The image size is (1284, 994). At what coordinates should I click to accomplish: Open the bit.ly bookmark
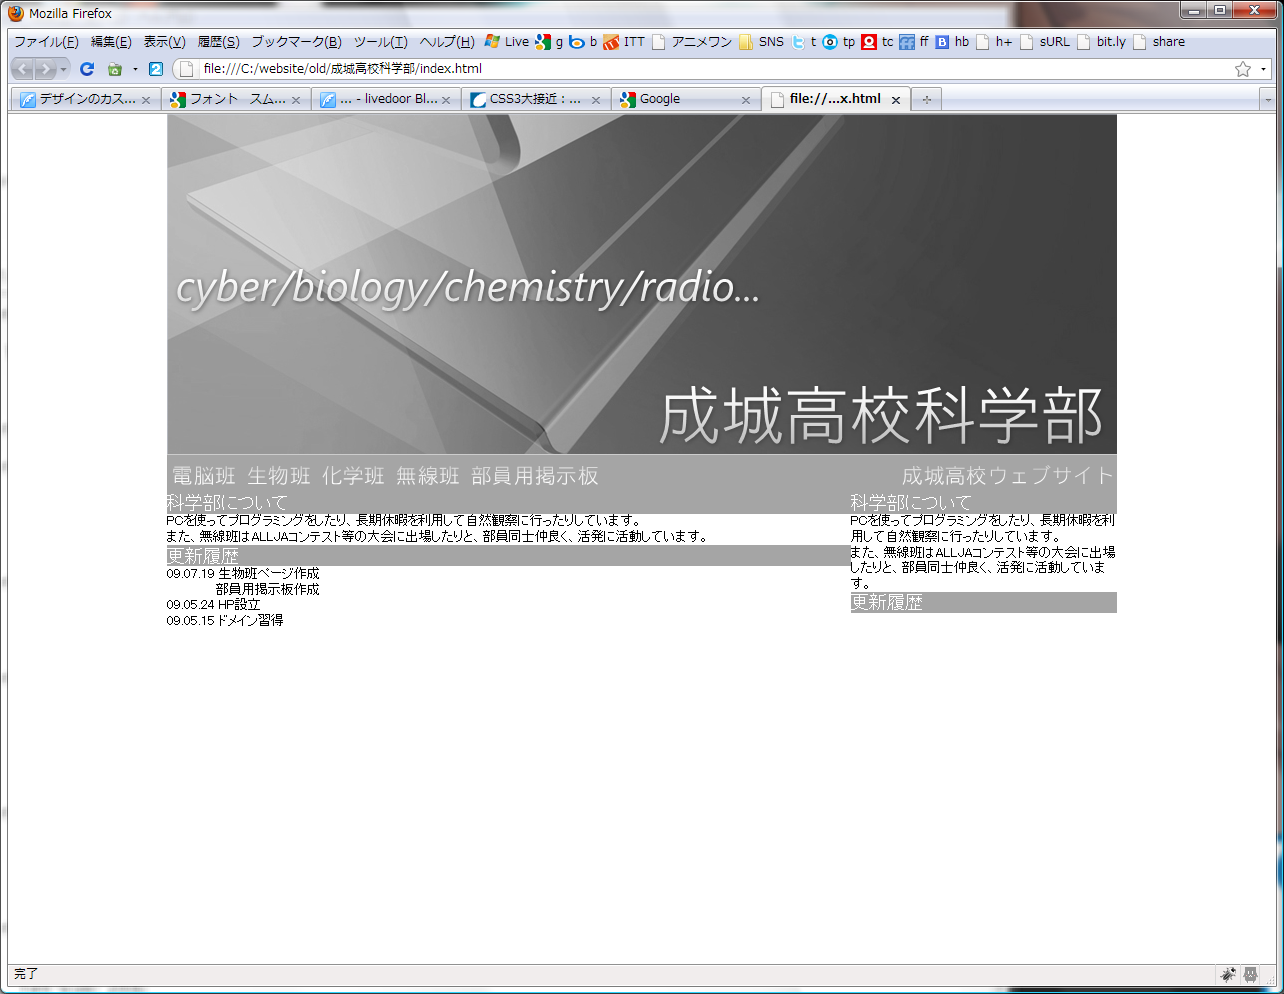click(1102, 42)
